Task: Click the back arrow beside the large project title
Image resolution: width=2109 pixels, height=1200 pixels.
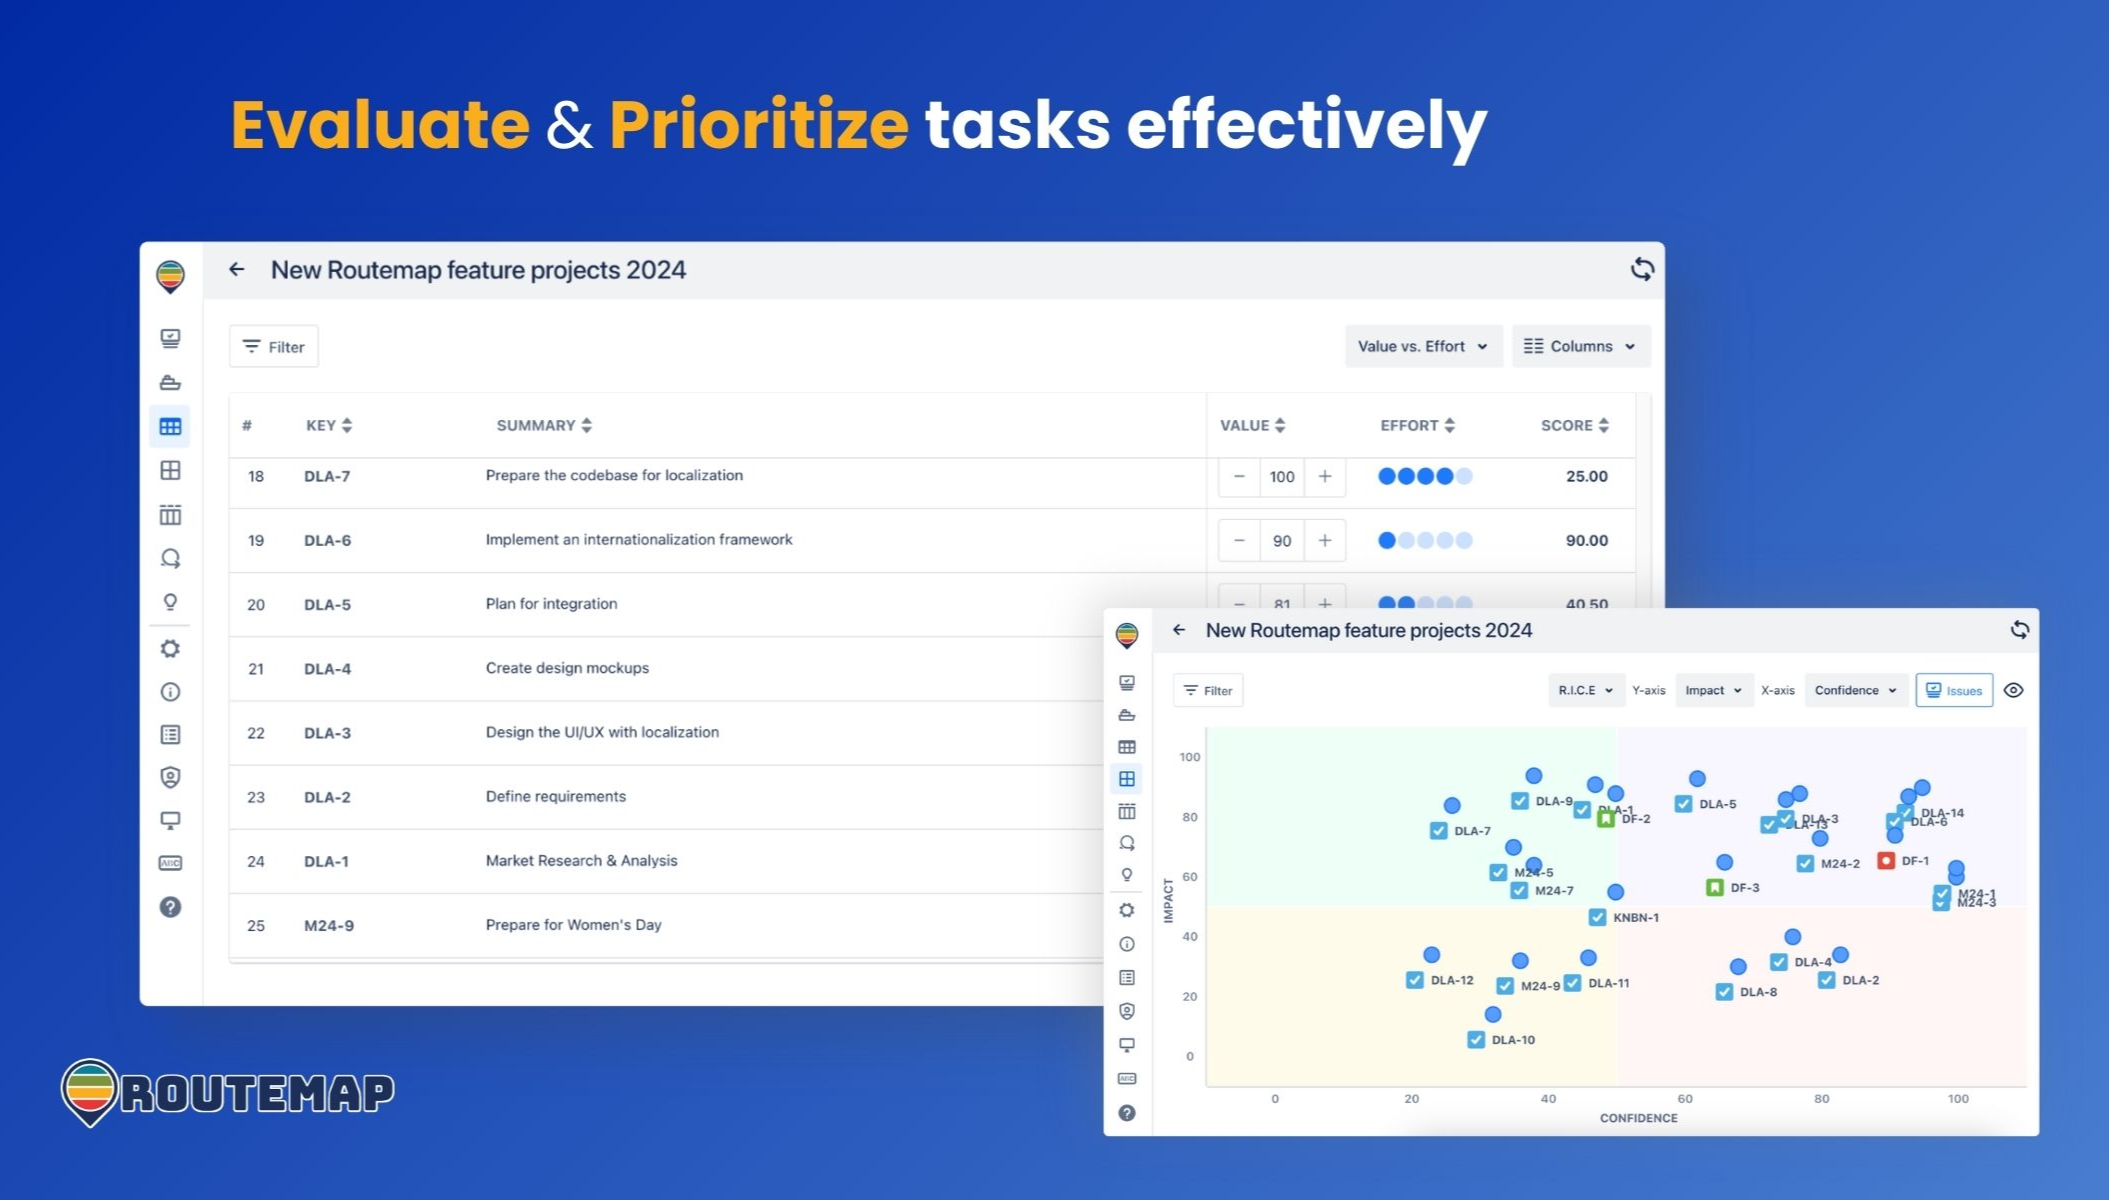Action: (x=236, y=270)
